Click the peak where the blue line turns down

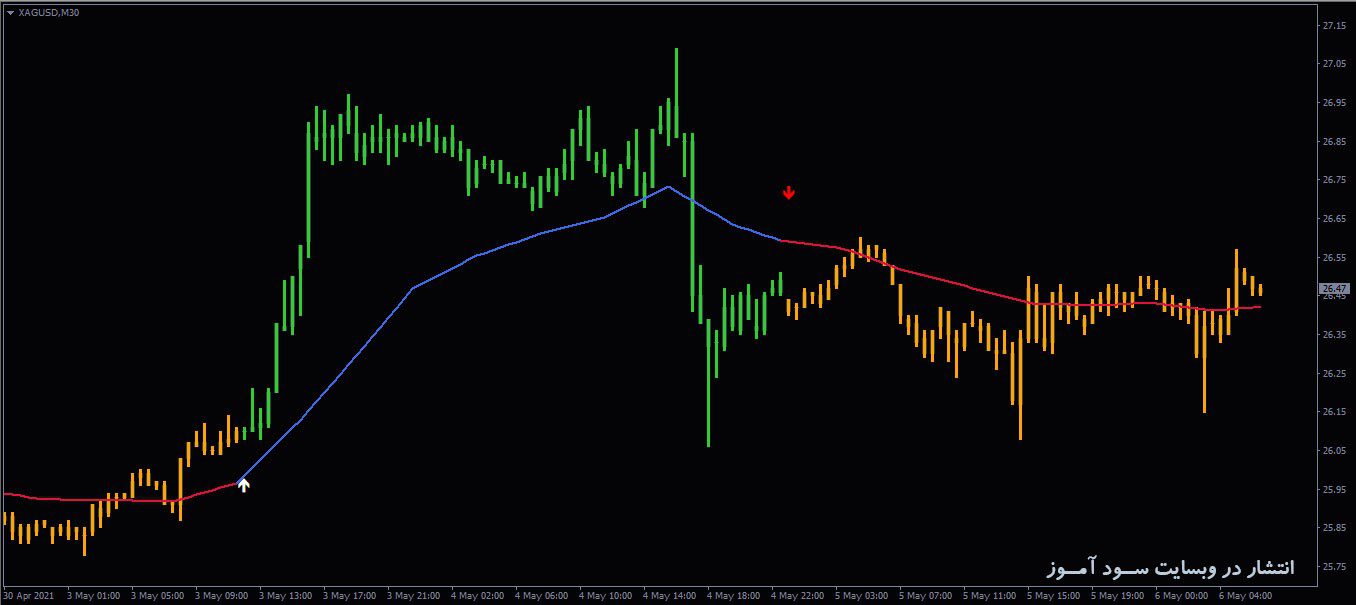668,185
